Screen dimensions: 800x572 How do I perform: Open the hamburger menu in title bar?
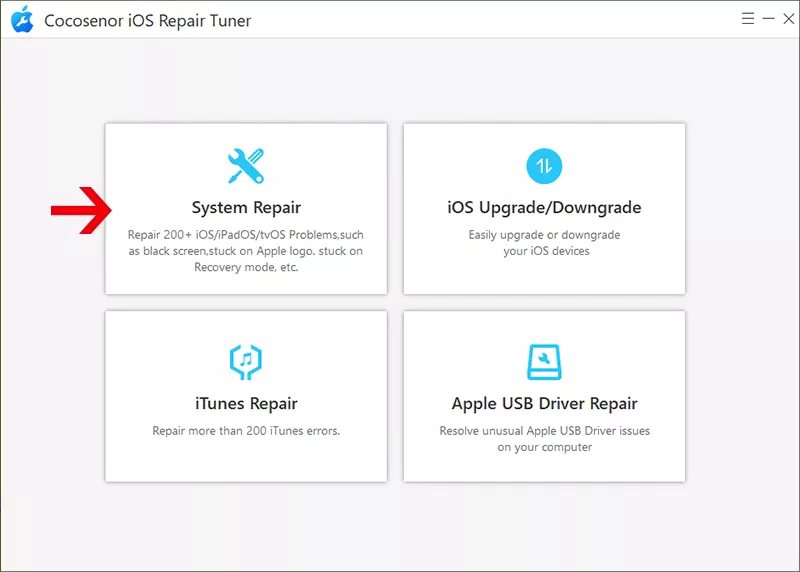coord(747,19)
